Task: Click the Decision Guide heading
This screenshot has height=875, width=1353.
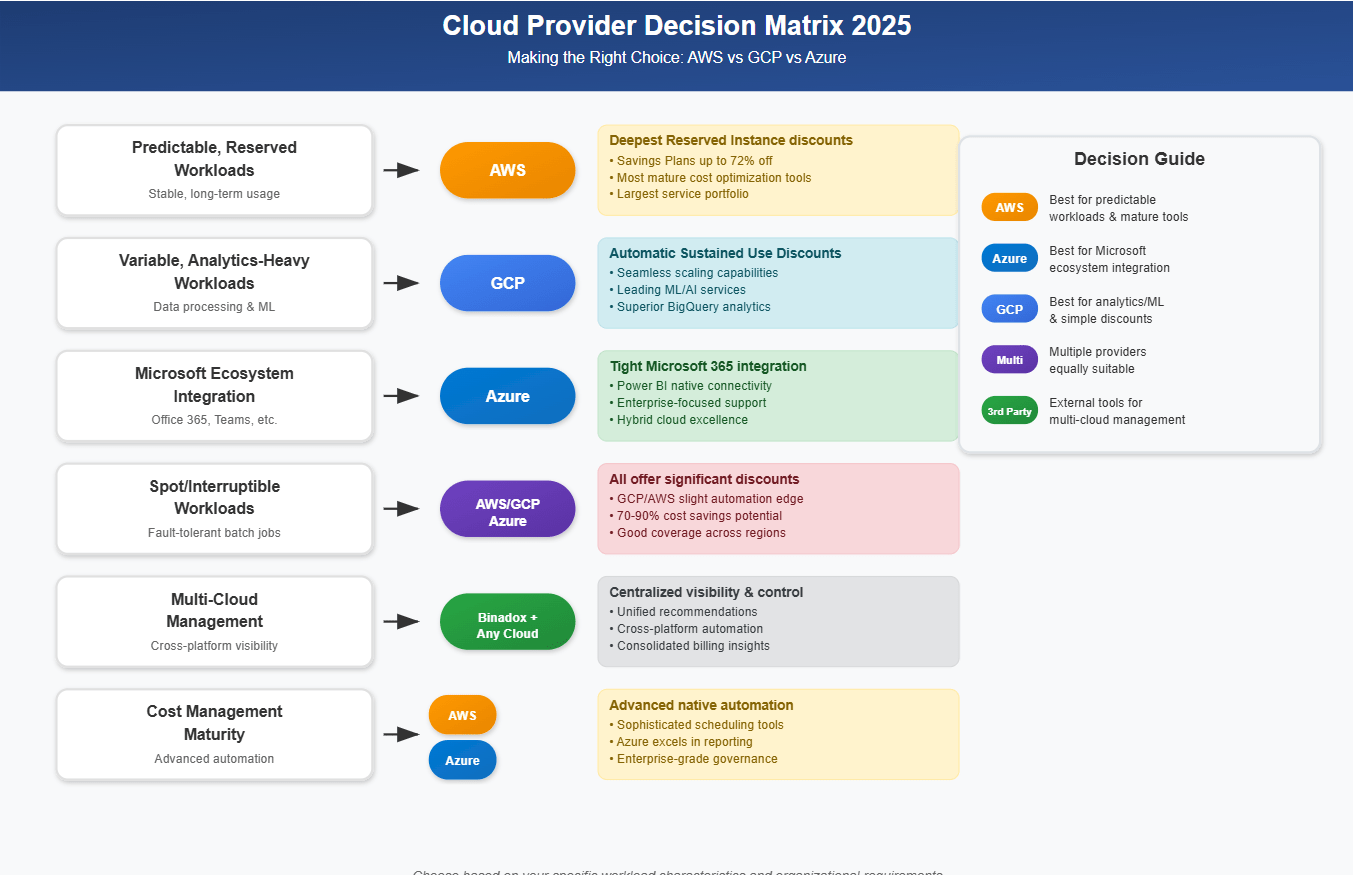Action: pyautogui.click(x=1140, y=159)
